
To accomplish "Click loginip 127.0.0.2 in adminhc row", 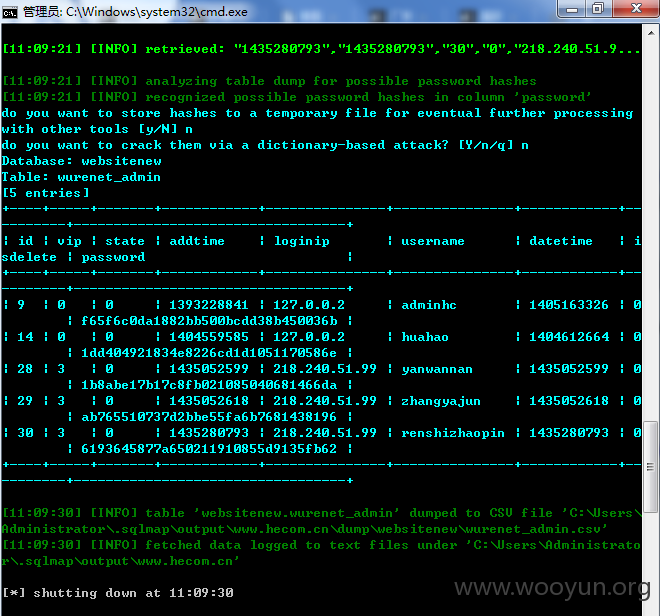I will click(x=309, y=305).
